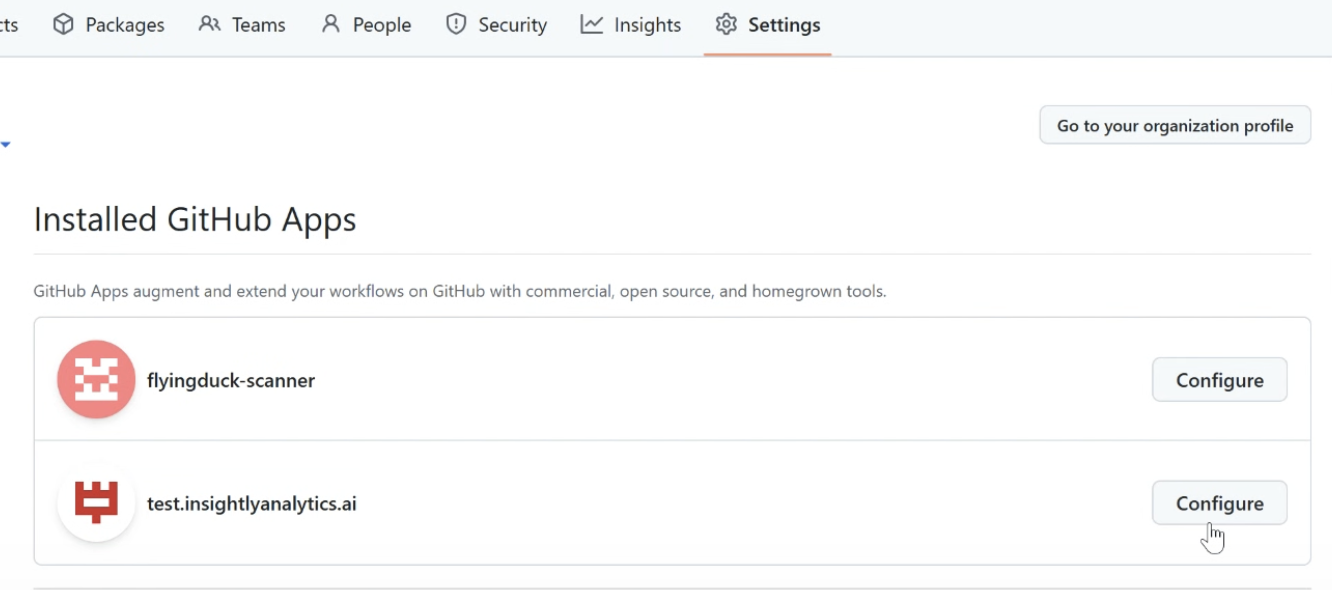
Task: Click the People person icon
Action: click(331, 25)
